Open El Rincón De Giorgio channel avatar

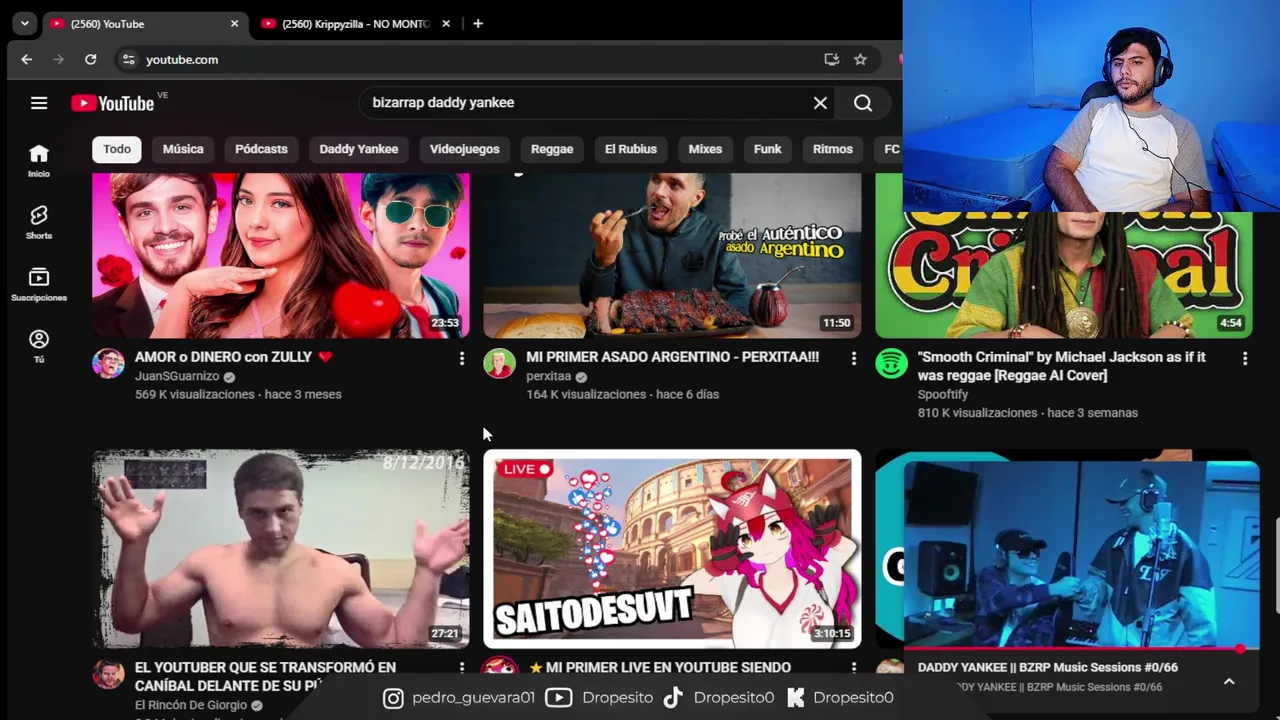click(108, 674)
